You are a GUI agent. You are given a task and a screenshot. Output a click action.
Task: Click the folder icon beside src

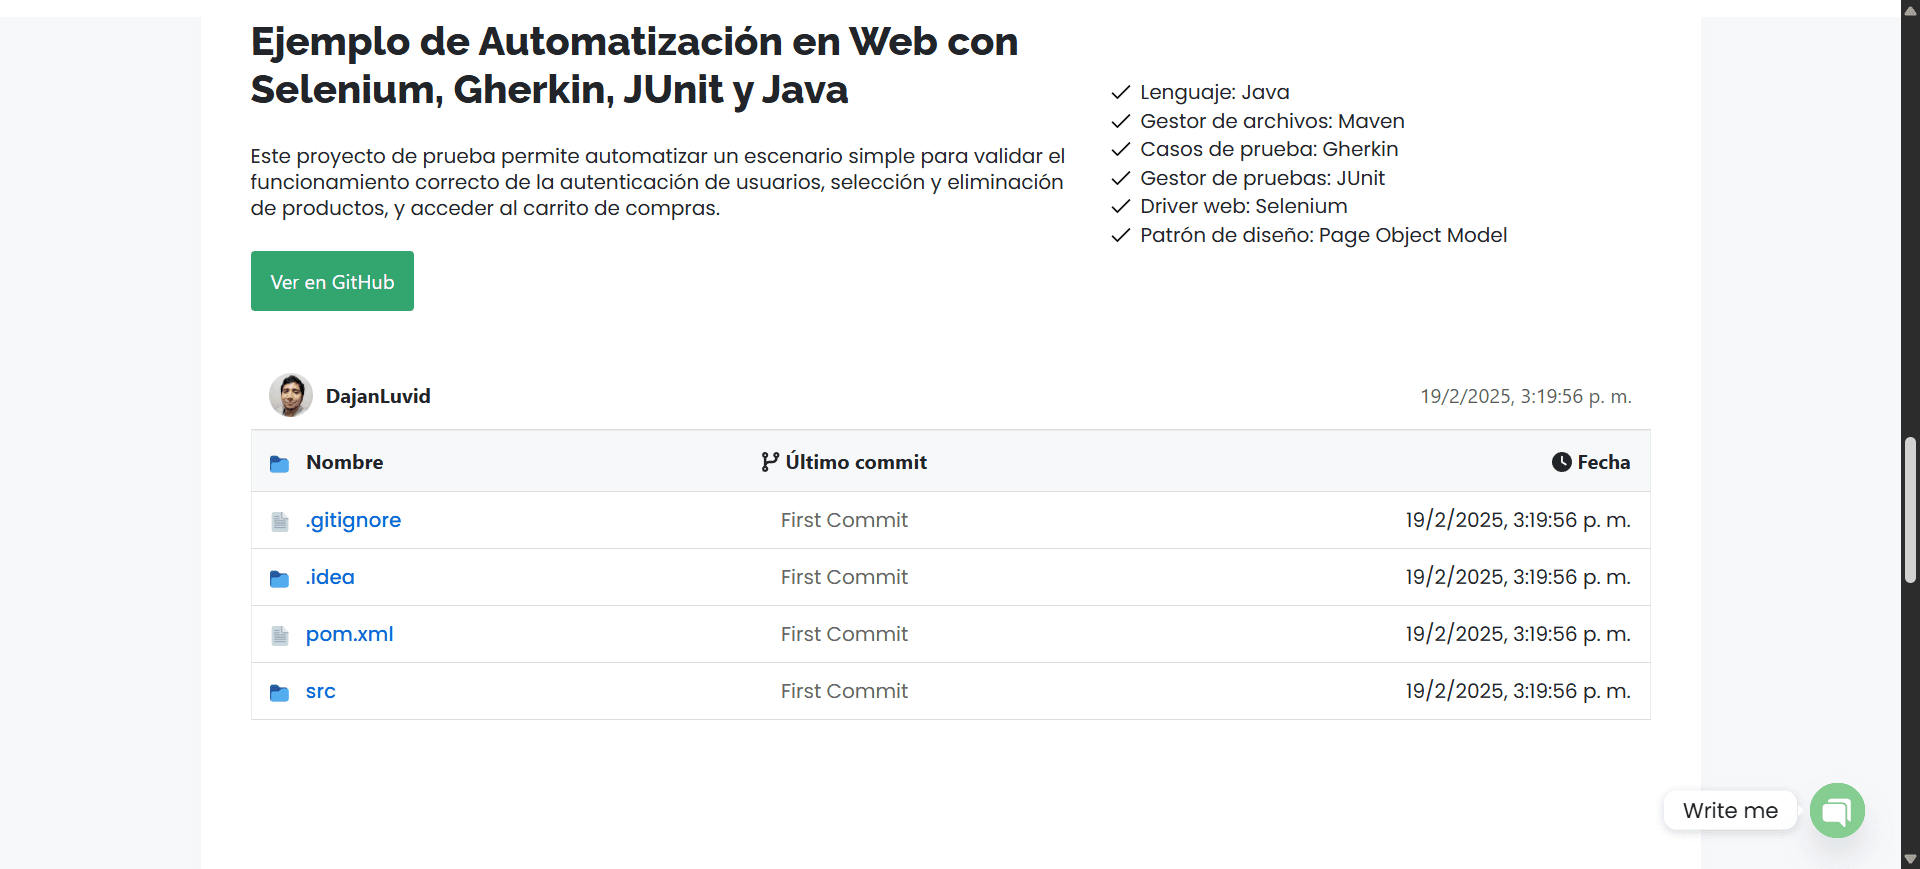(280, 692)
